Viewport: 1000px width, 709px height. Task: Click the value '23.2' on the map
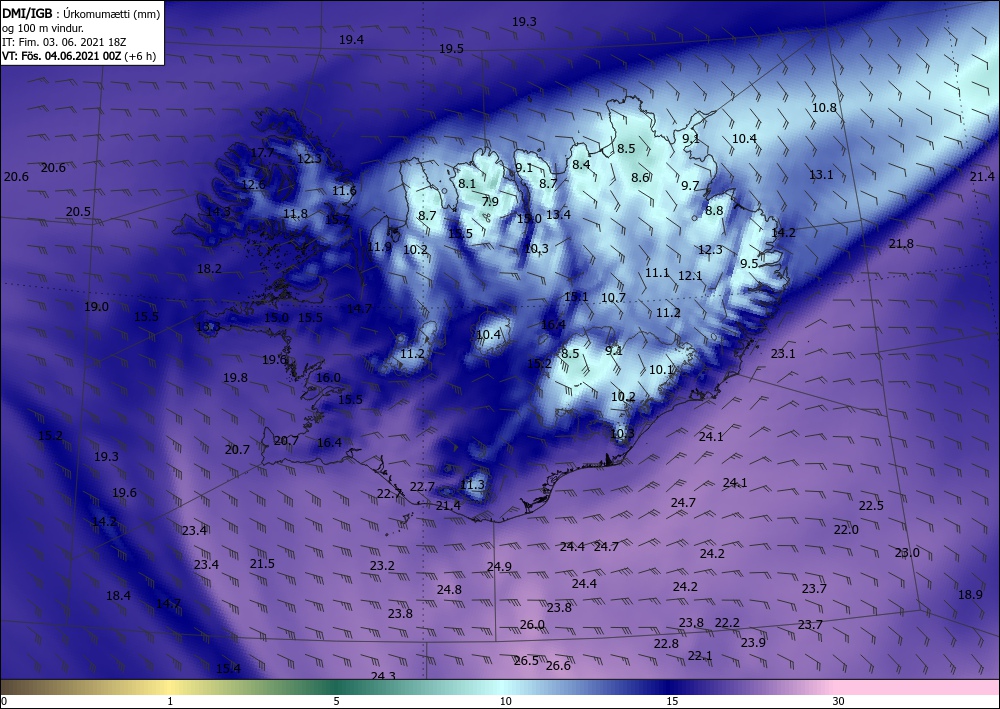[382, 566]
